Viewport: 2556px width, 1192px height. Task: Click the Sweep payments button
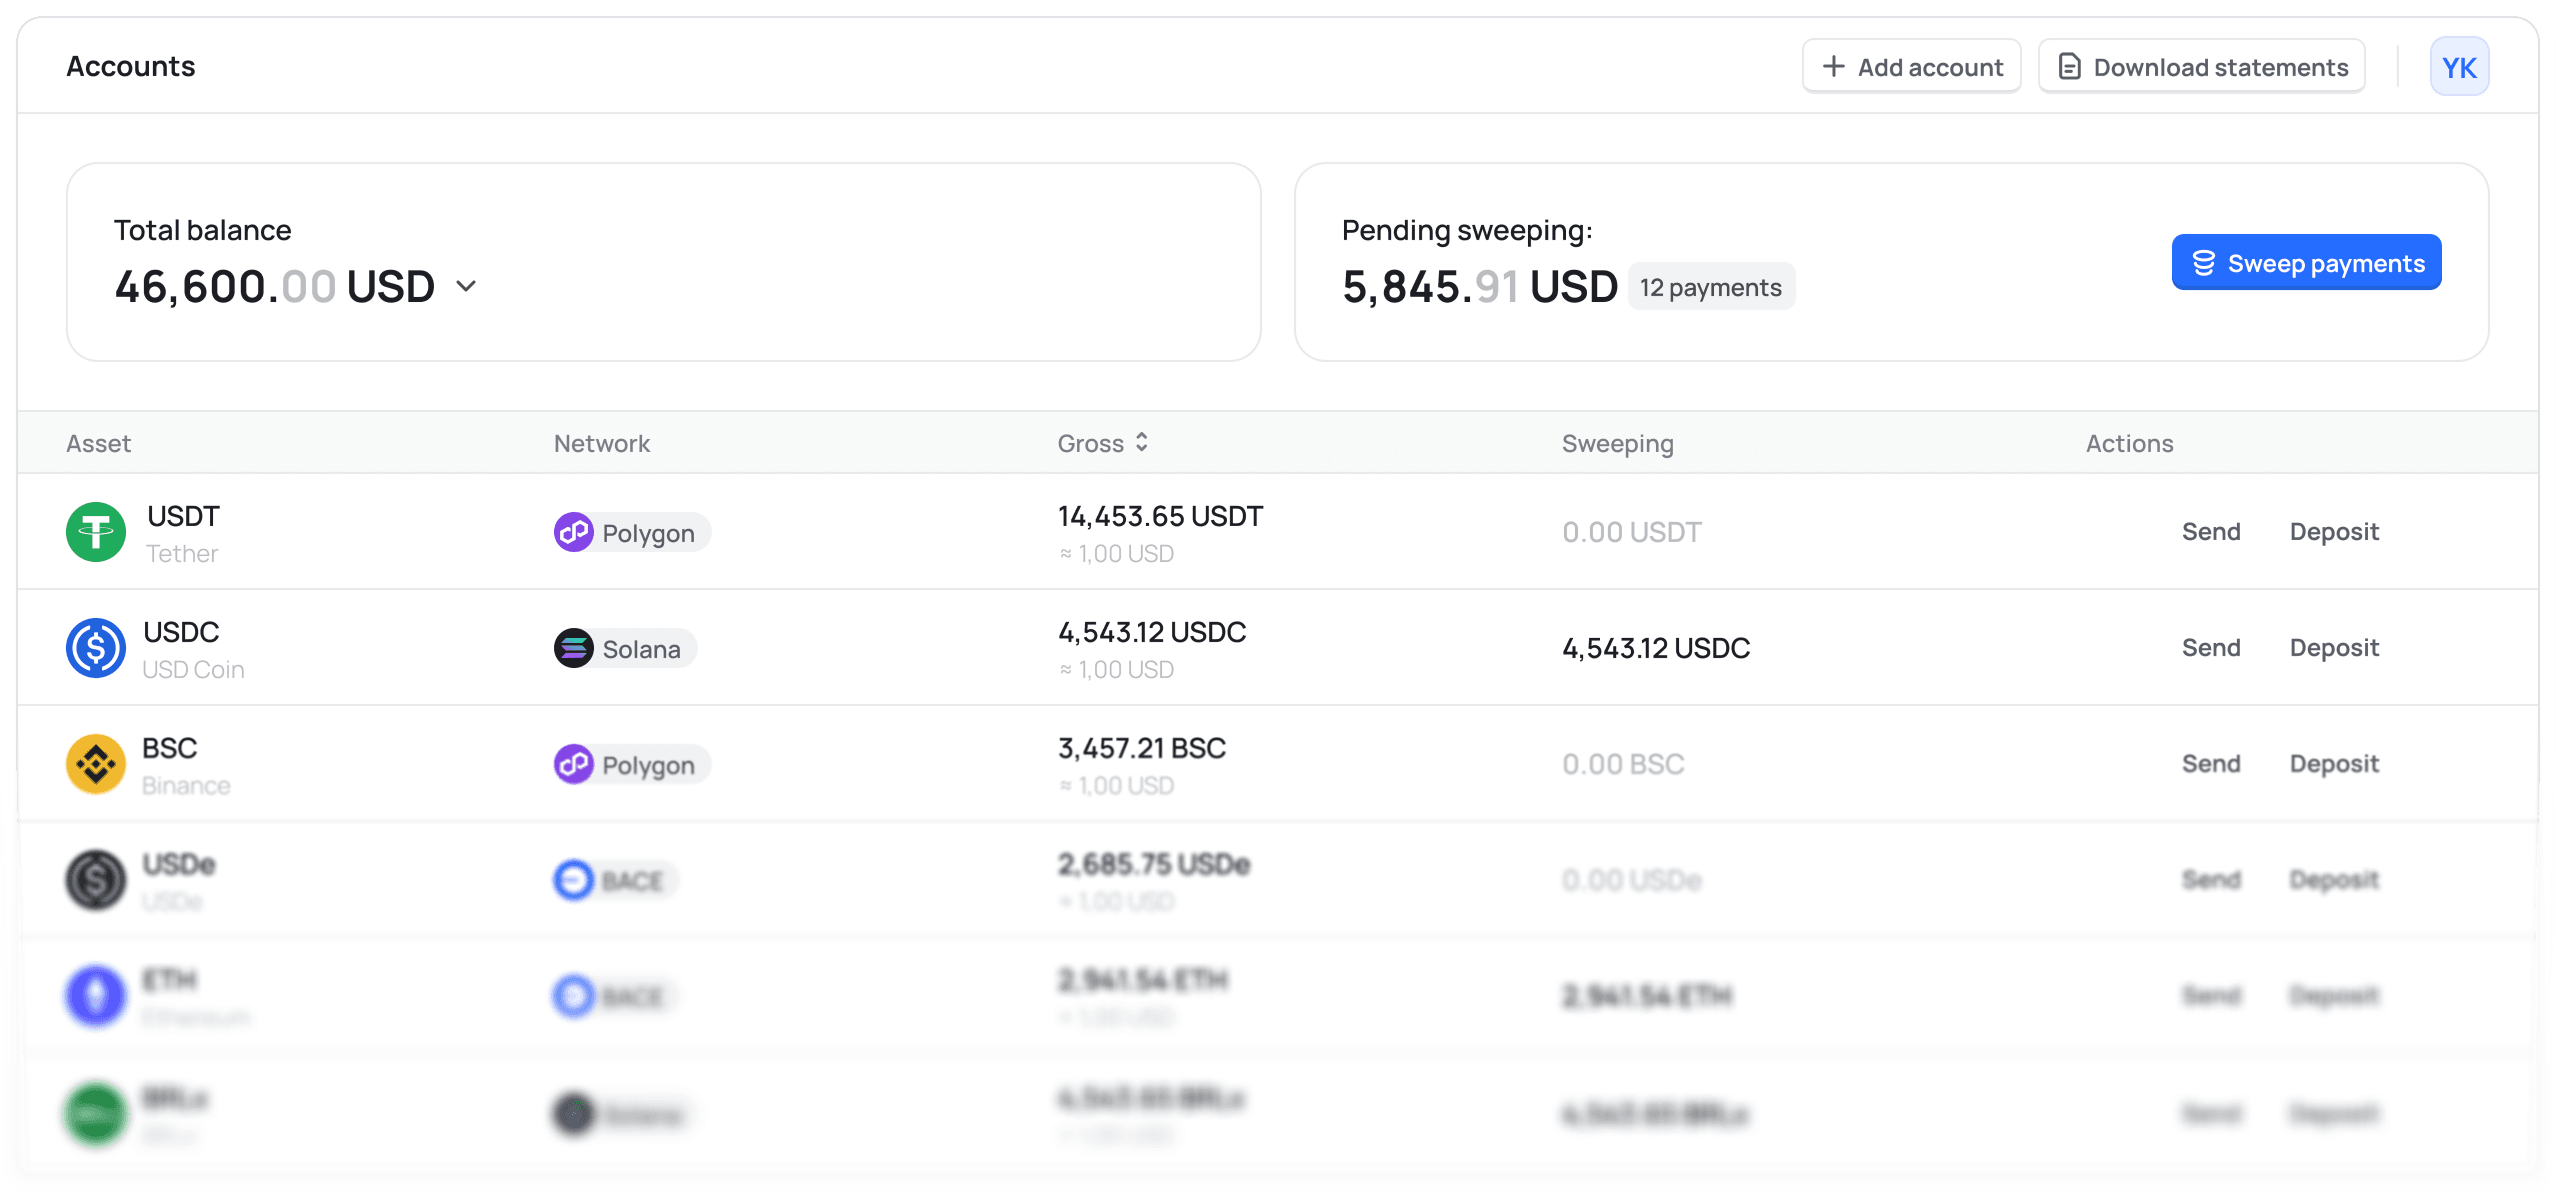(x=2306, y=261)
